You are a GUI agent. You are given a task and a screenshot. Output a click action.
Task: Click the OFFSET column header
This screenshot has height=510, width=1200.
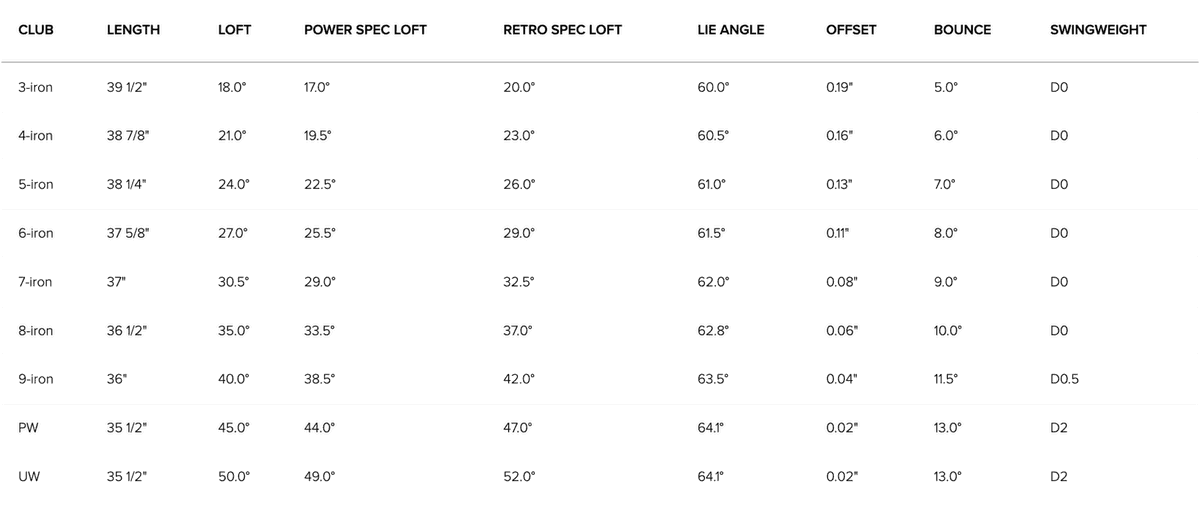pos(851,30)
